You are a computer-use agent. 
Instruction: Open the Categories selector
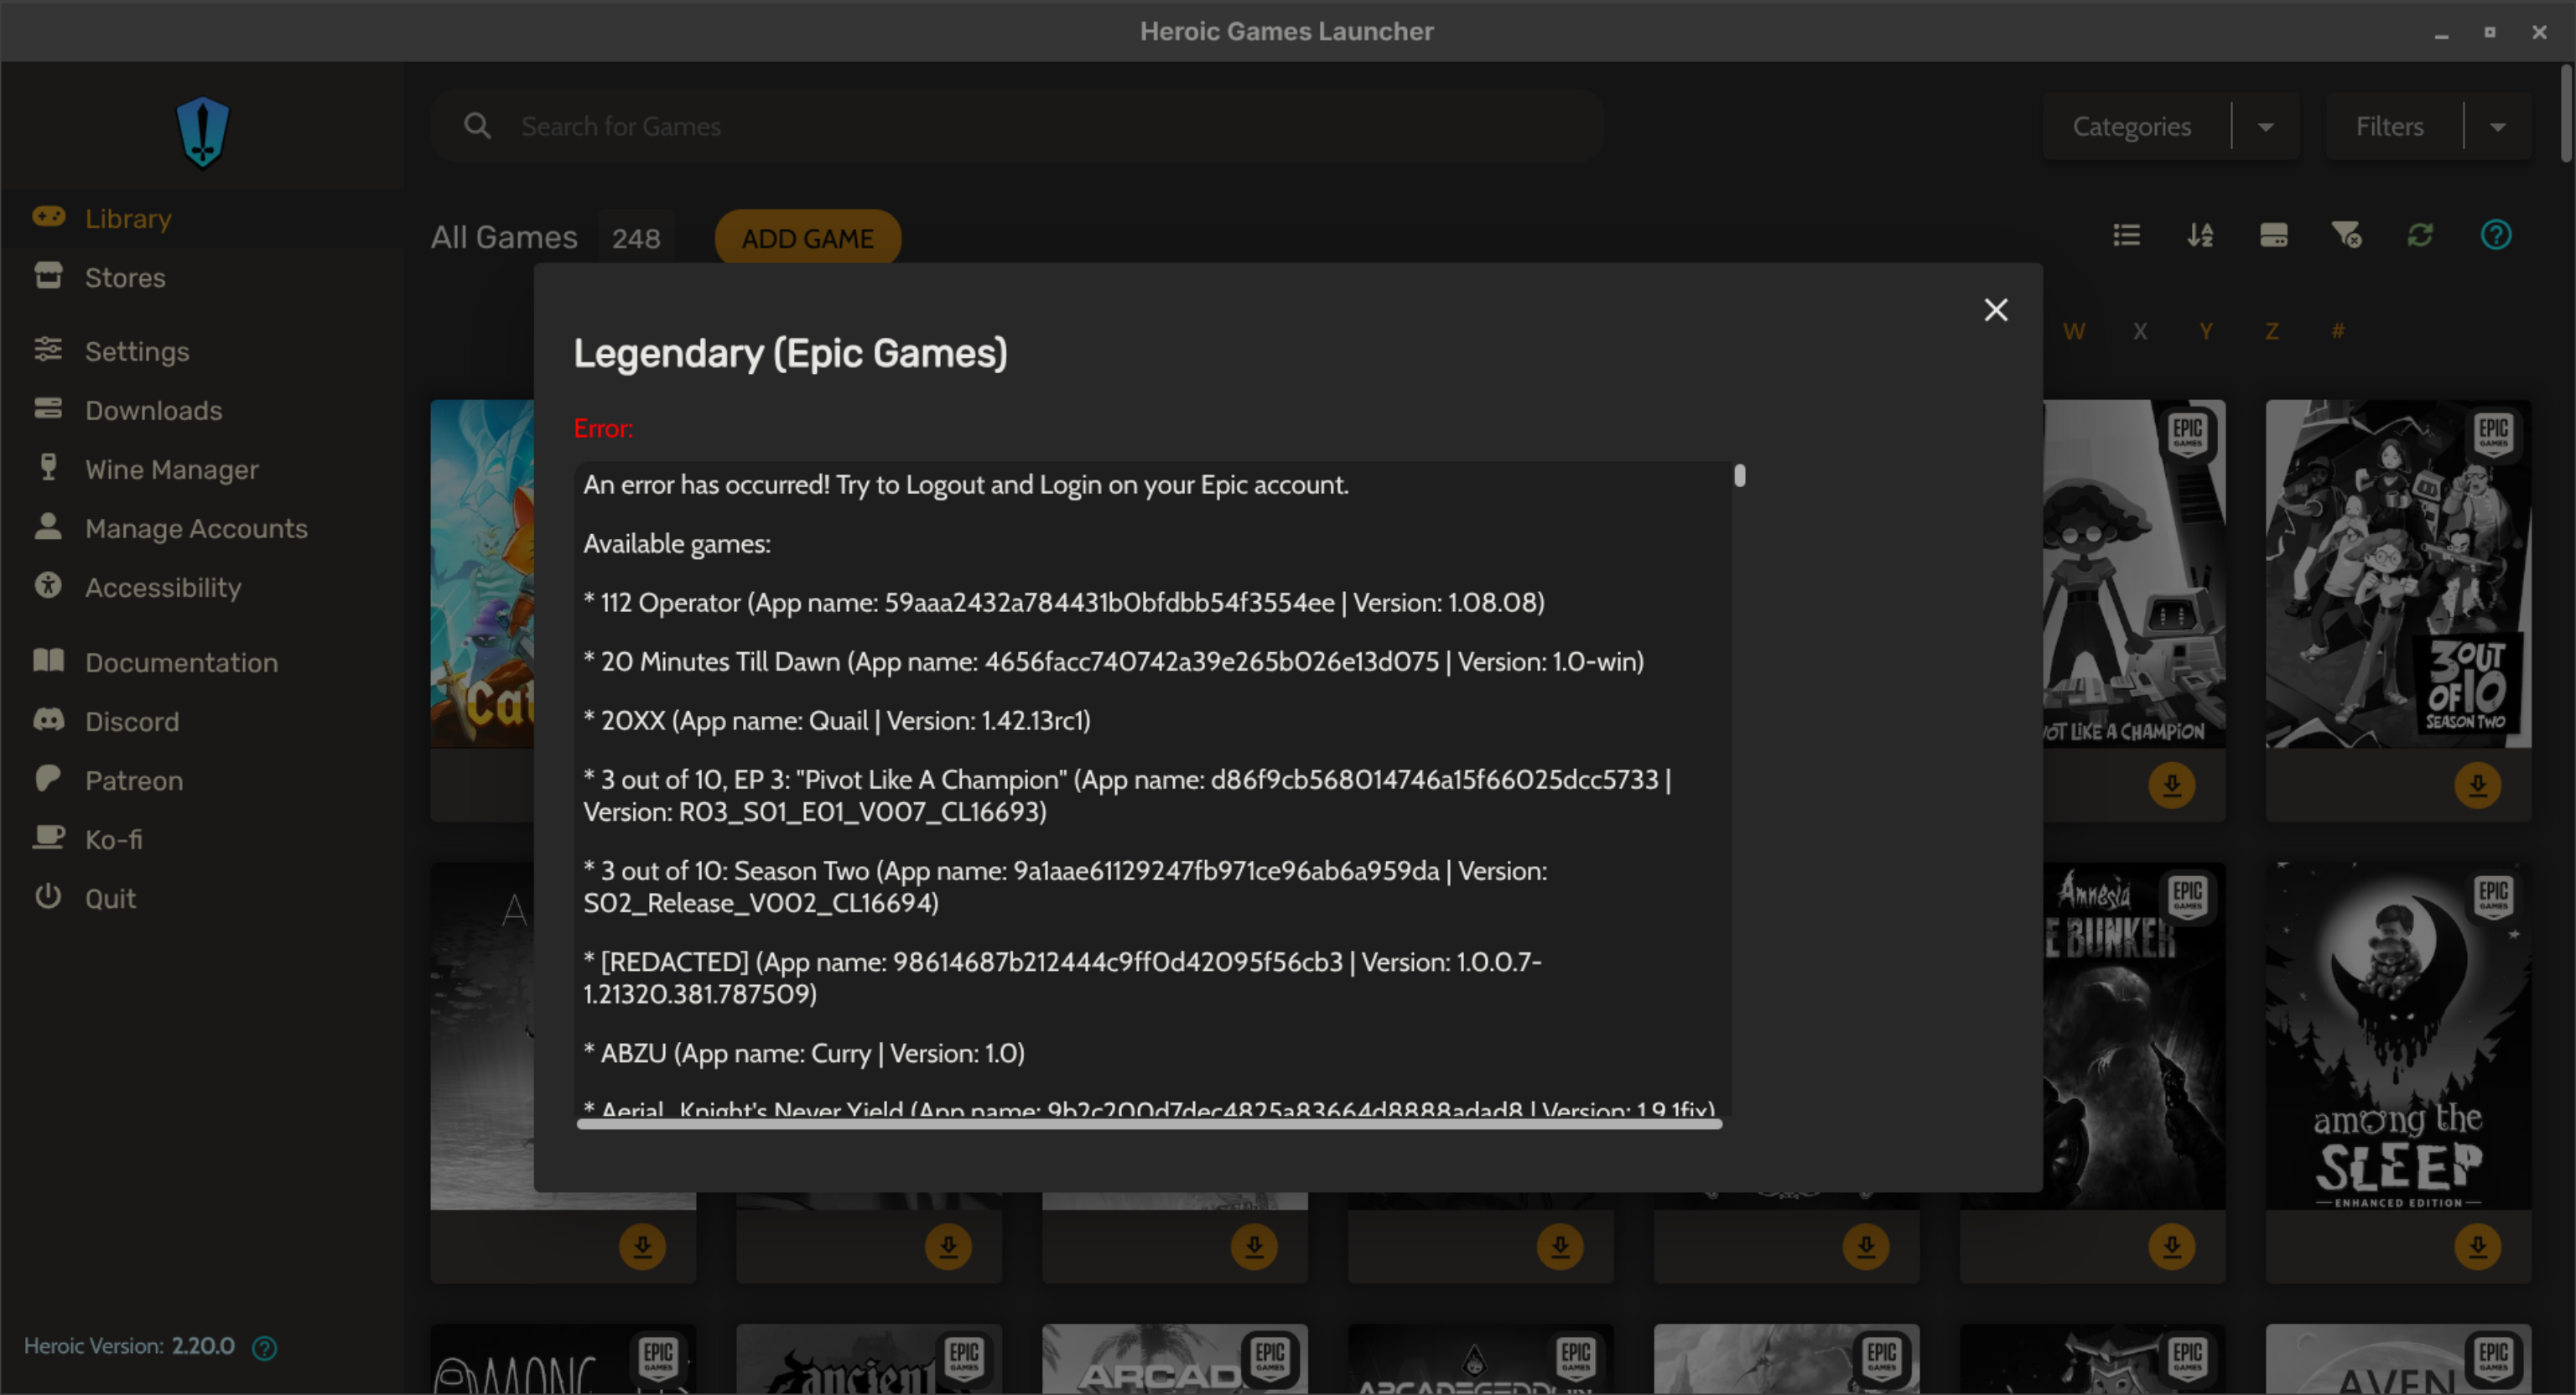point(2131,127)
